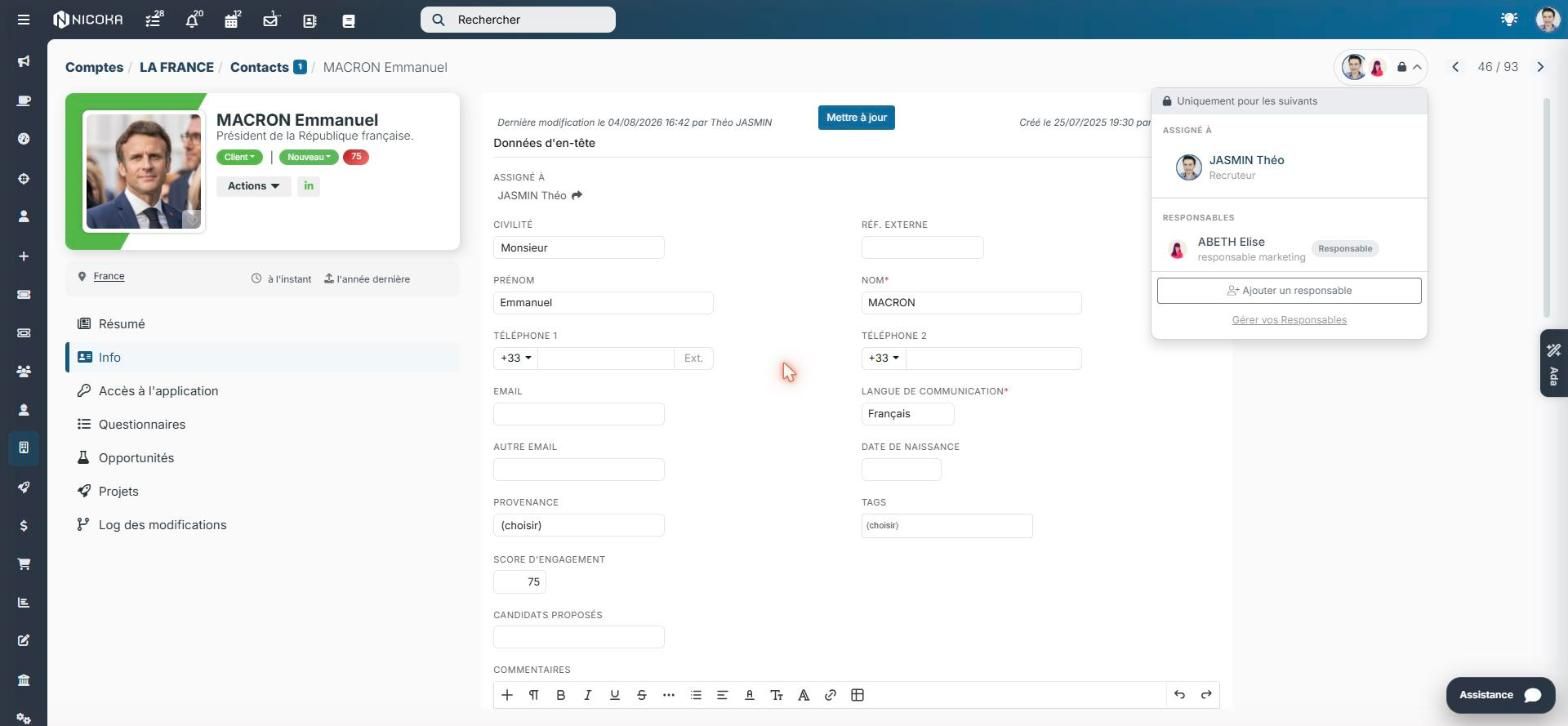Open Téléphone 1 country code dropdown
The height and width of the screenshot is (726, 1568).
coord(516,358)
